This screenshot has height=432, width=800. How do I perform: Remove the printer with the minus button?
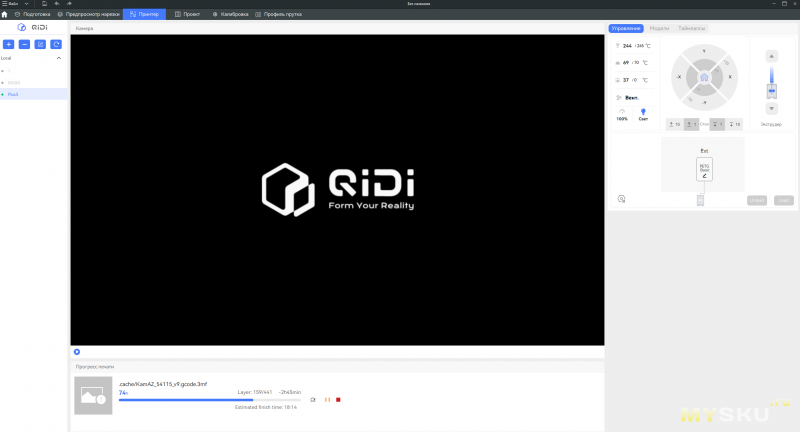click(24, 44)
